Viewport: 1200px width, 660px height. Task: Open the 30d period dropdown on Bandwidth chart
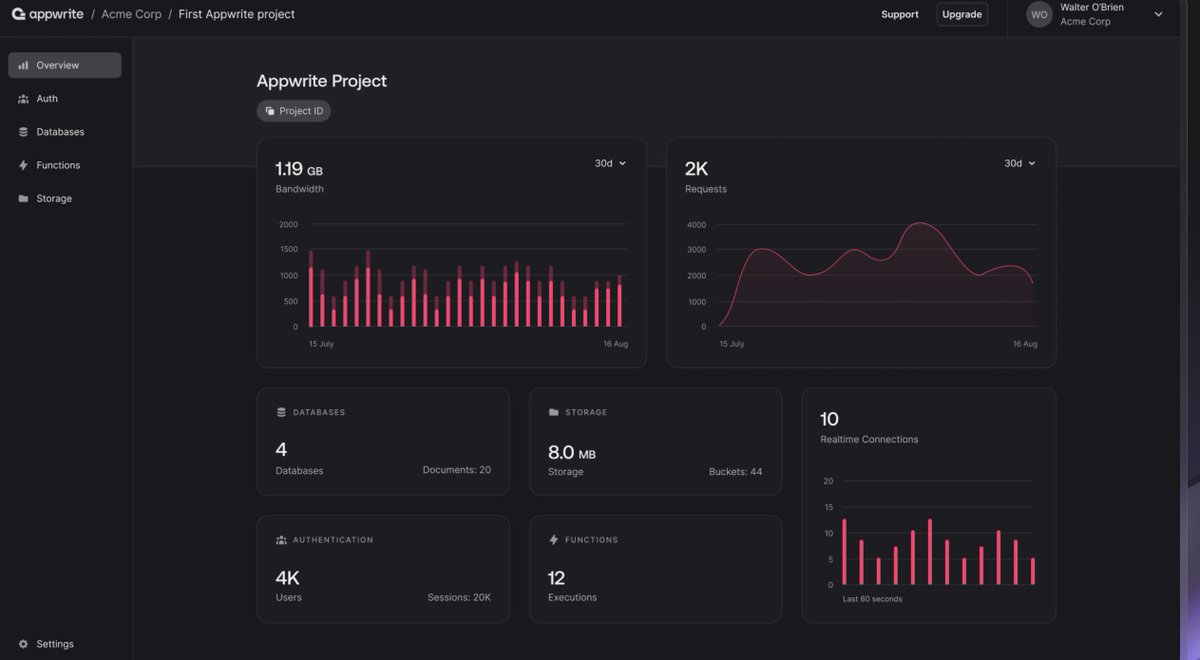[x=611, y=162]
